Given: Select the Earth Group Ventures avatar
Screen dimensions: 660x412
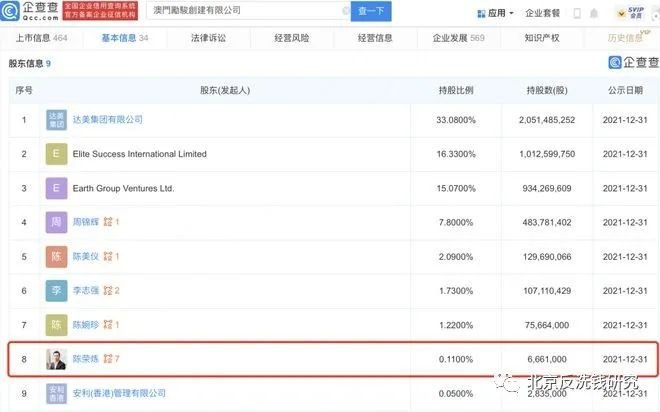Looking at the screenshot, I should tap(56, 188).
